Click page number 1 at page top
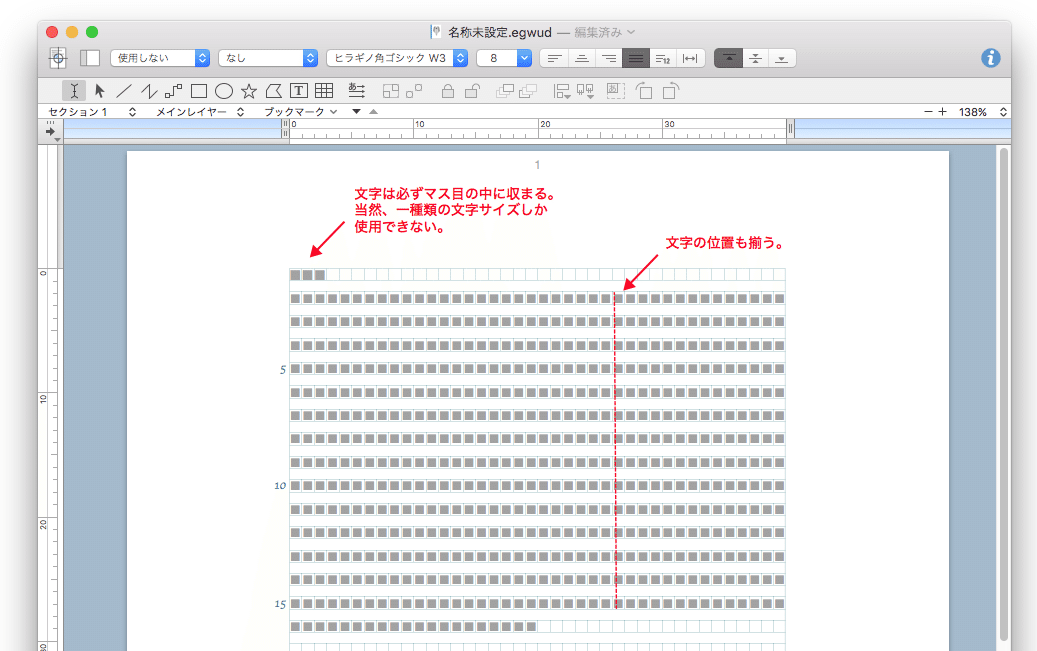This screenshot has width=1037, height=651. 537,165
